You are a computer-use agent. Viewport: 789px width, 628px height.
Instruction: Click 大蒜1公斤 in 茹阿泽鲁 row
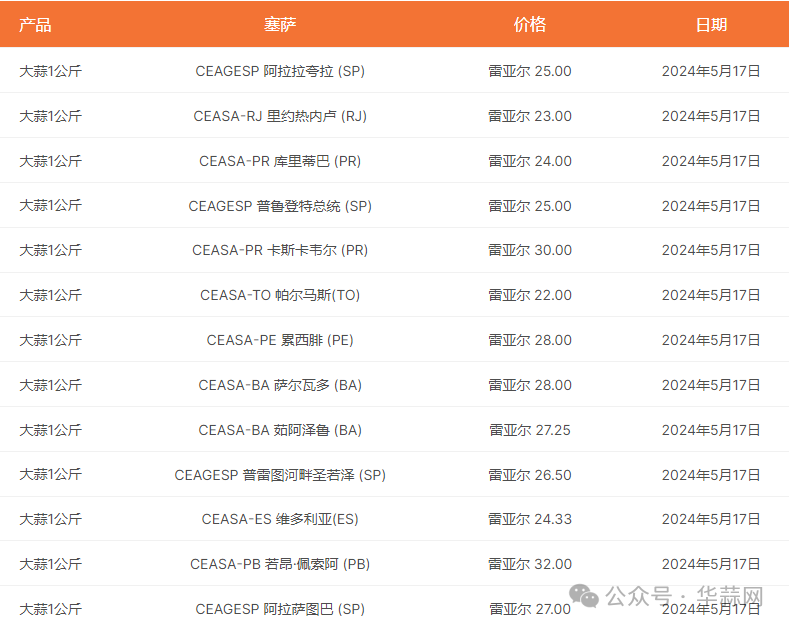click(x=50, y=430)
